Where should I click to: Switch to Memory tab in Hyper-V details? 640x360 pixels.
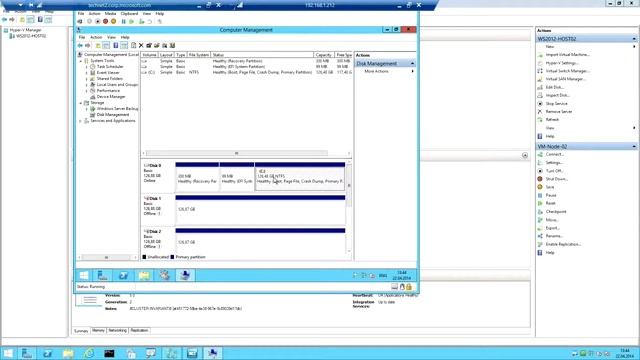point(98,330)
